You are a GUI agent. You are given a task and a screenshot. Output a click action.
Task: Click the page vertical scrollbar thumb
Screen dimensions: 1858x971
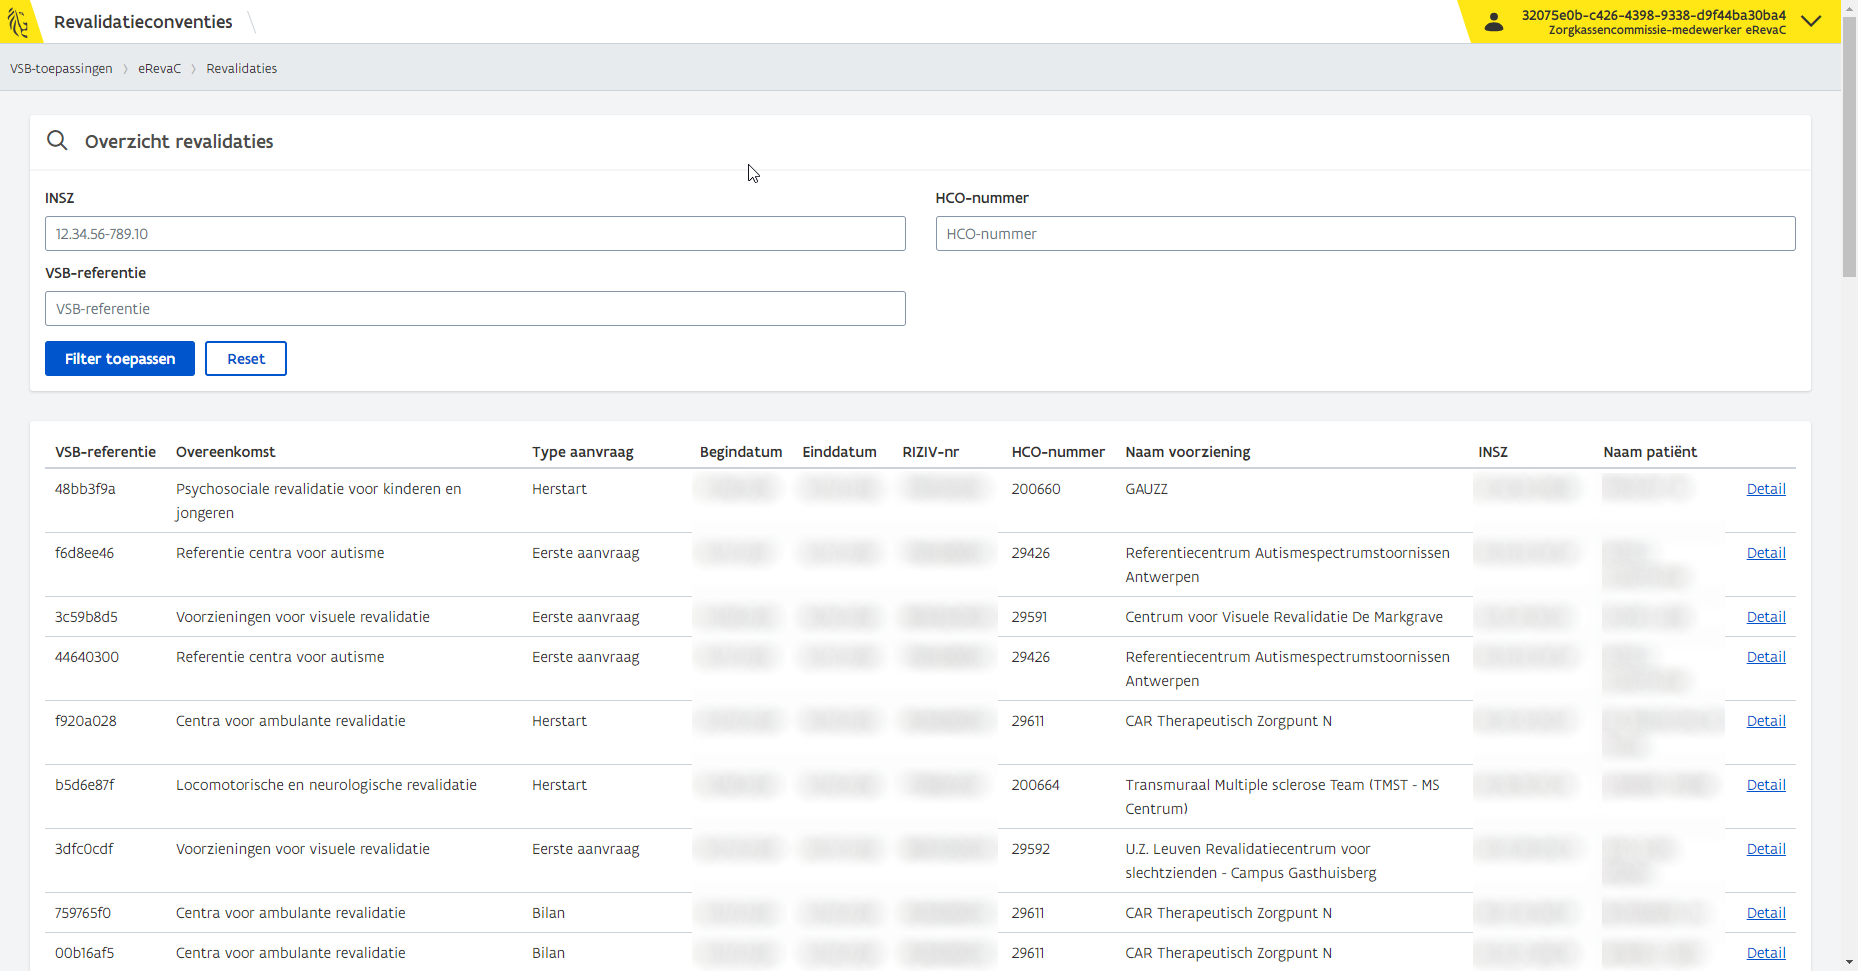coord(1849,147)
